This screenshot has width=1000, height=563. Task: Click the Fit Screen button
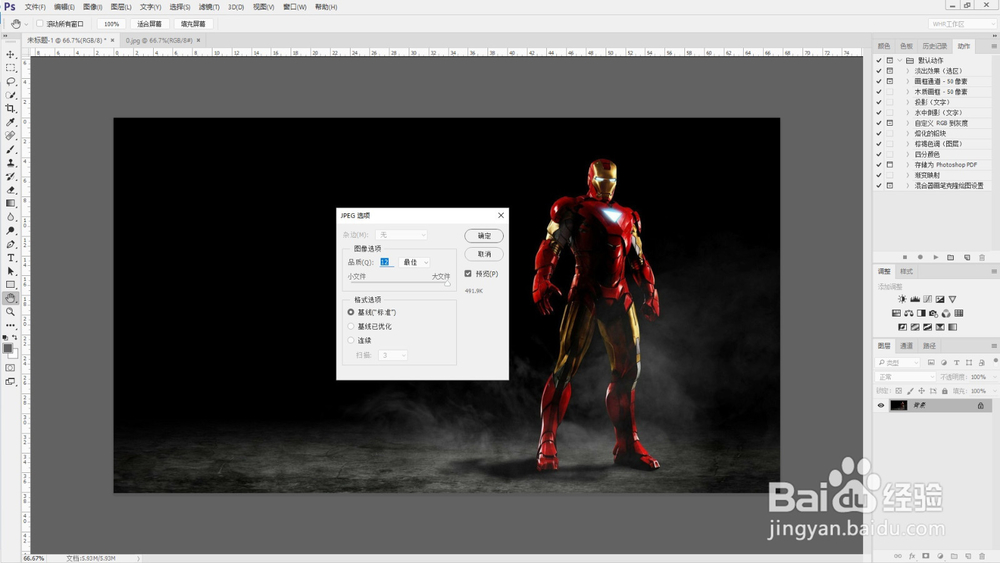pyautogui.click(x=149, y=24)
